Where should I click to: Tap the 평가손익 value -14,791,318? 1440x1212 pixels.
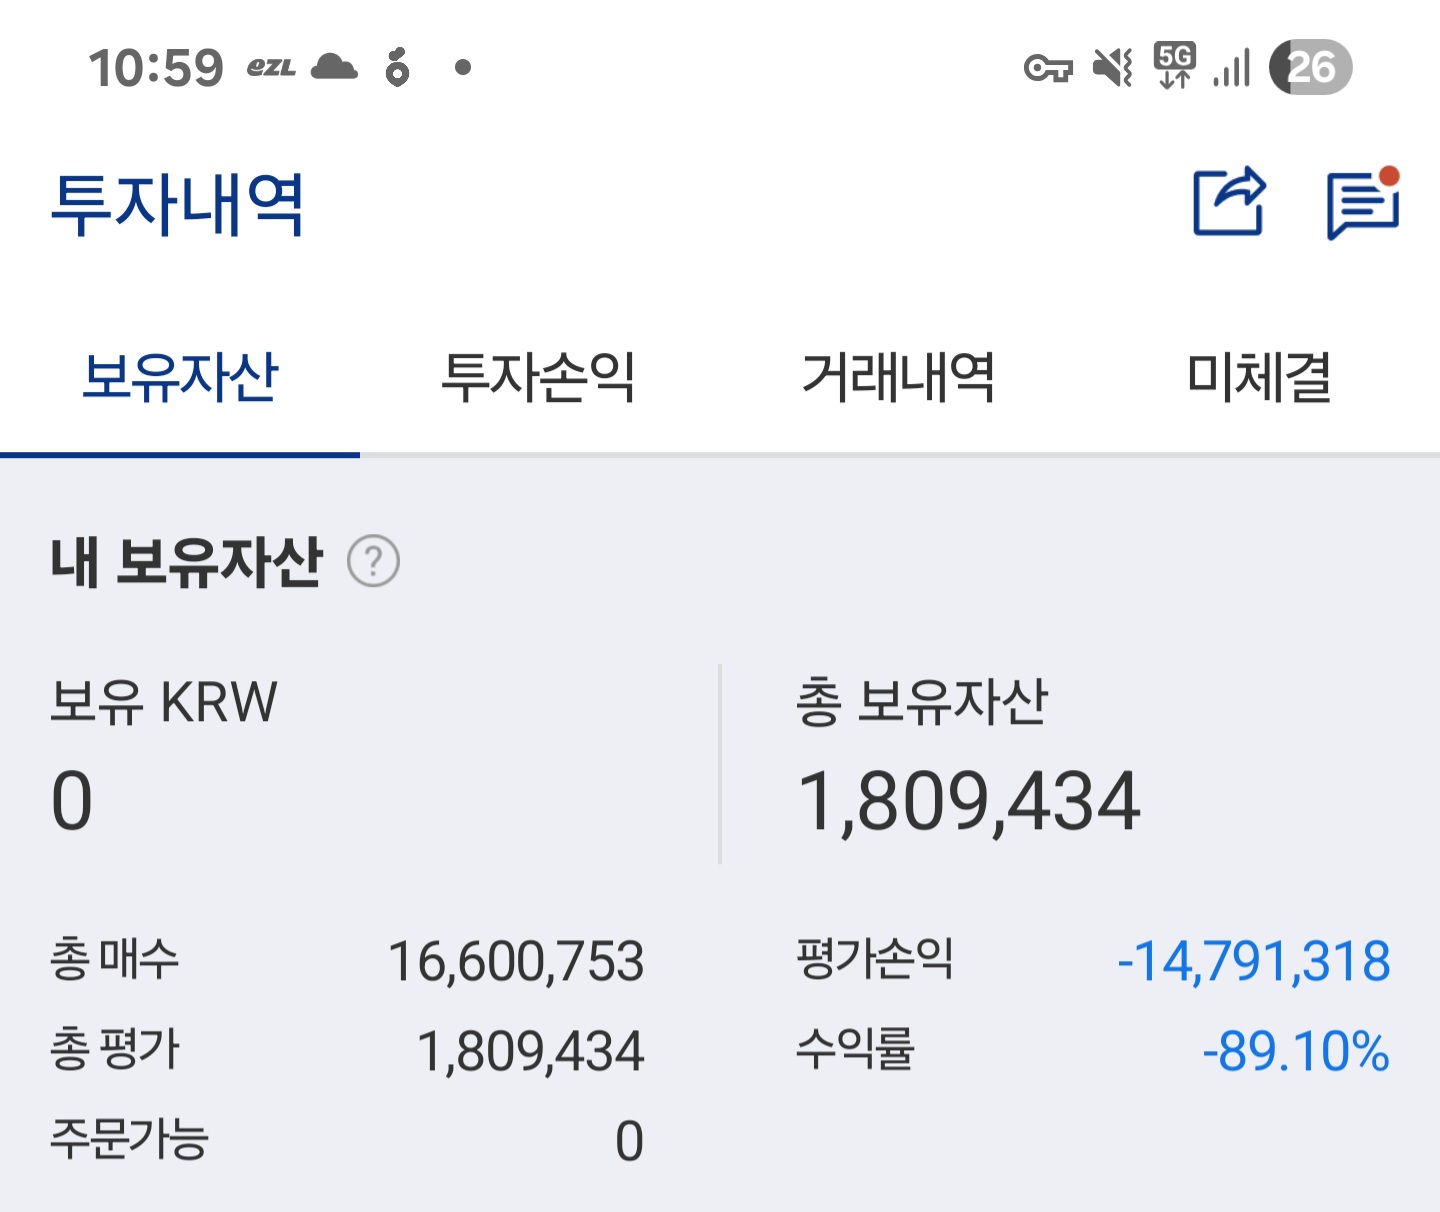pos(1253,961)
